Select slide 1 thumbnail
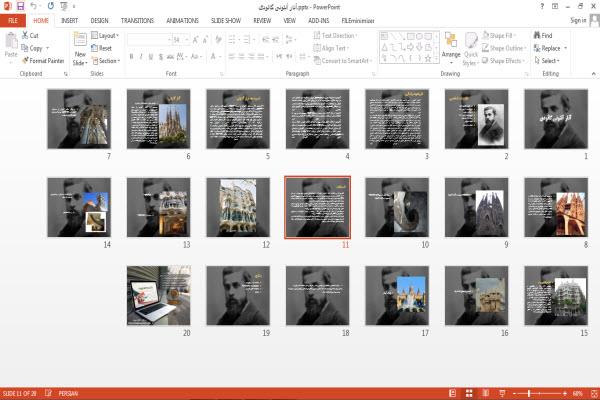600x400 pixels. pos(556,119)
